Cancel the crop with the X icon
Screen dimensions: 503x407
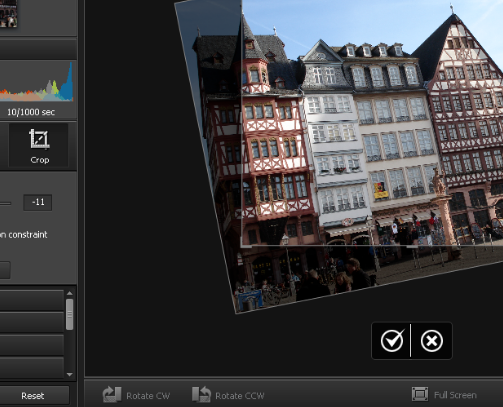coord(432,341)
